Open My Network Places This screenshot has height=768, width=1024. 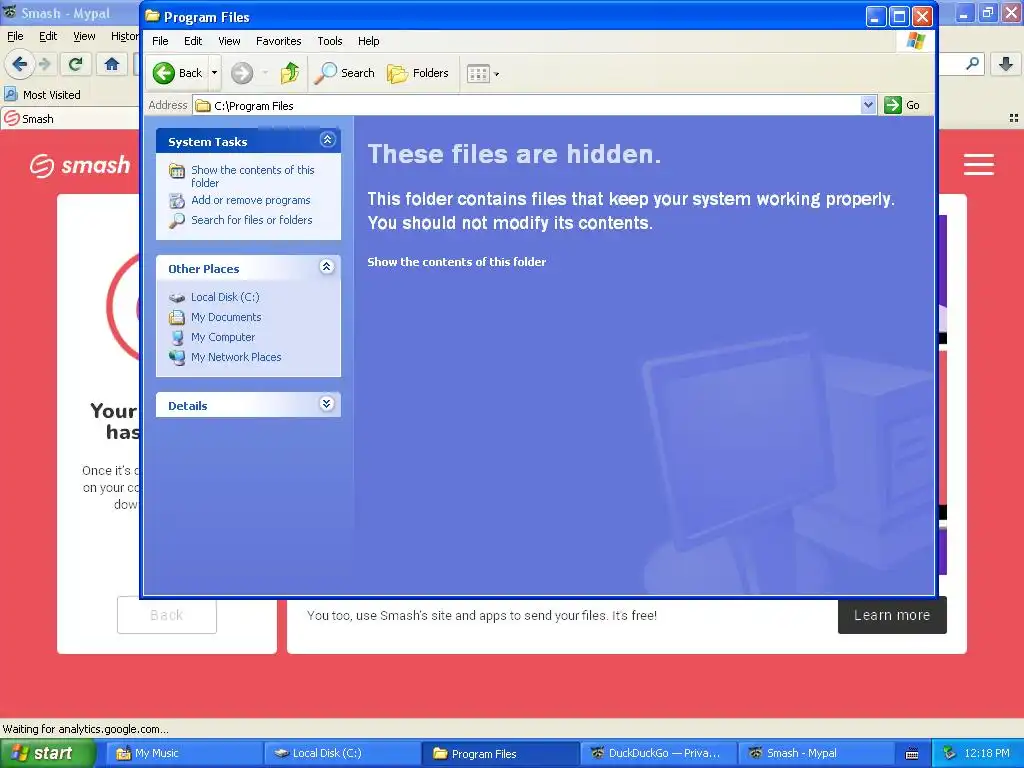tap(236, 357)
